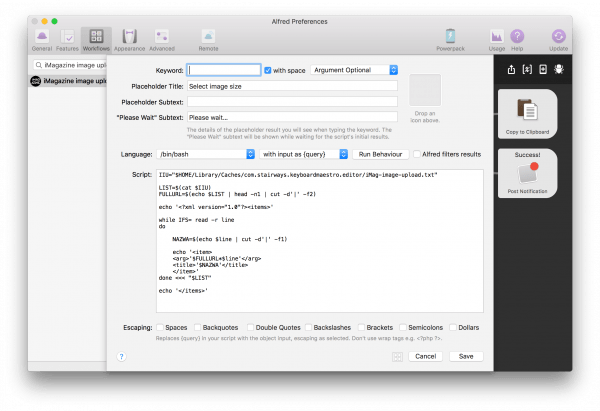Enable 'Alfred filters results' checkbox
This screenshot has height=411, width=600.
[x=417, y=154]
